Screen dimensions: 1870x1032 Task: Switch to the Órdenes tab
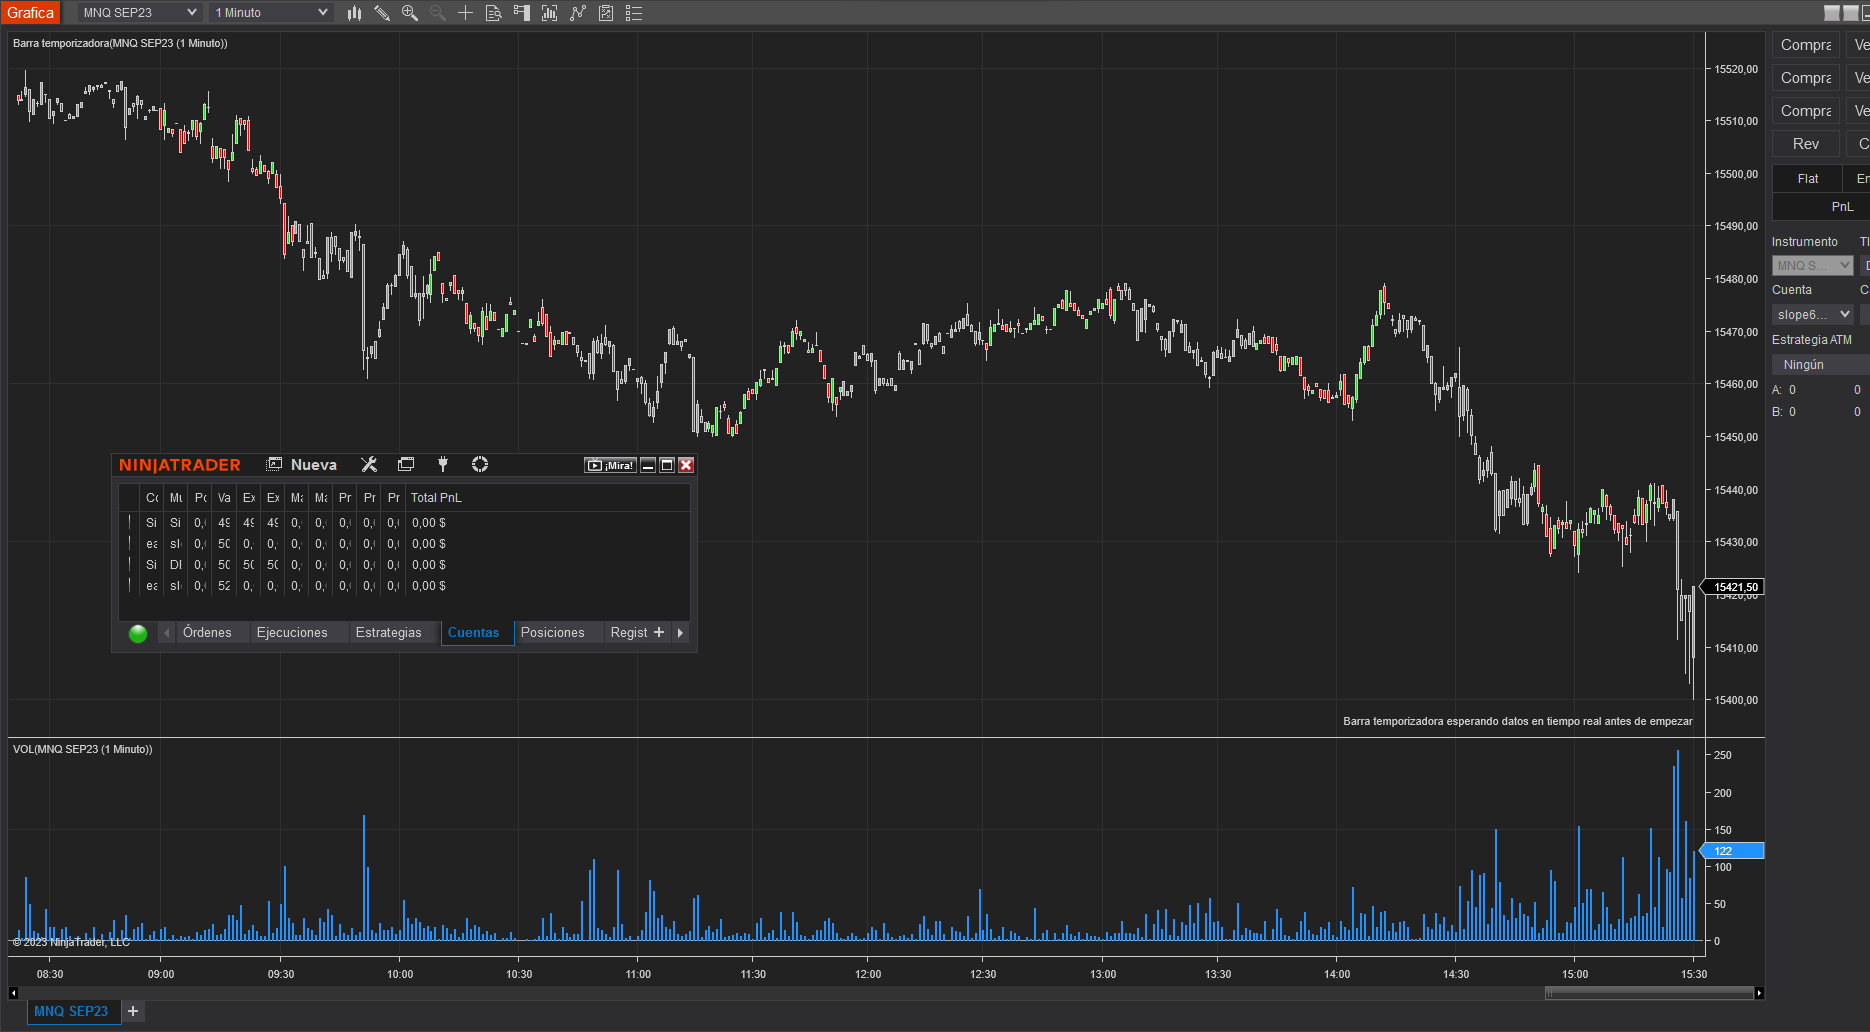tap(207, 633)
